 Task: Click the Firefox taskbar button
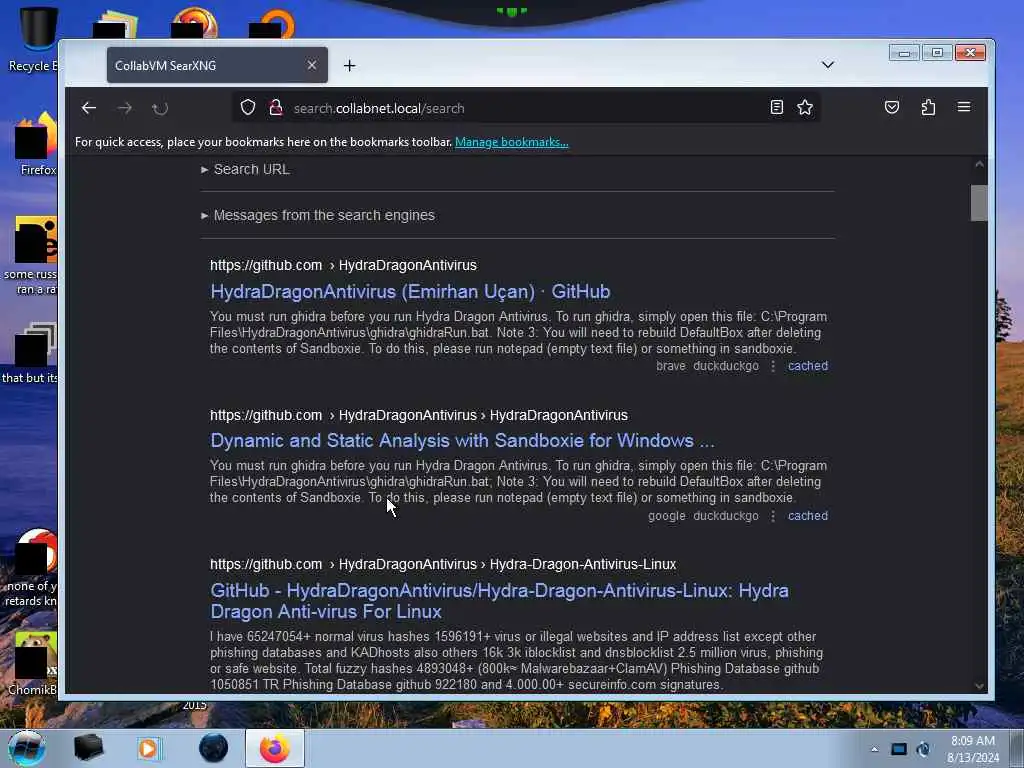pos(275,748)
